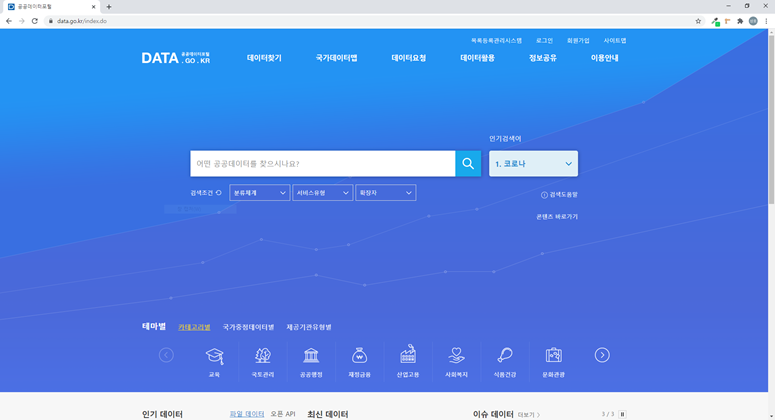Open the 사이트맵 sitemap link
This screenshot has height=420, width=775.
click(615, 41)
